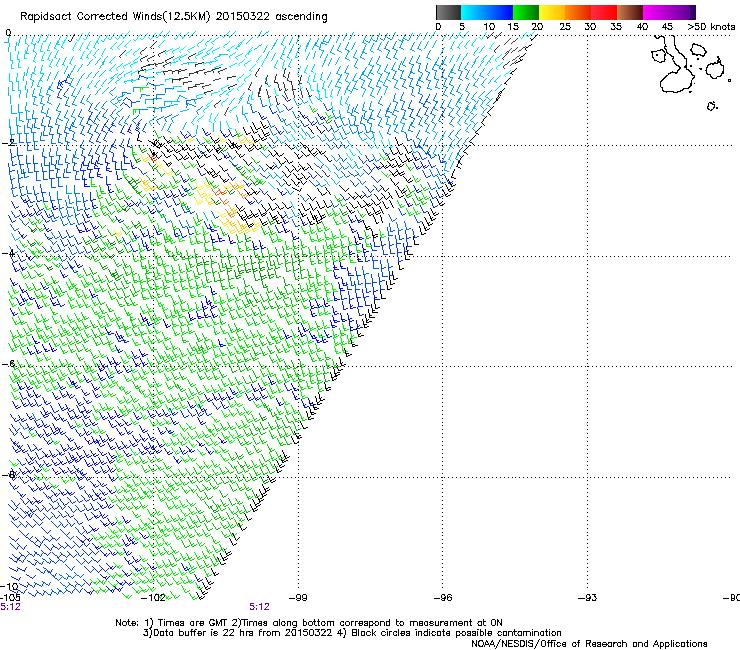Screen dimensions: 740x650
Task: Click the Rapidscat Corrected Winds title text
Action: tap(174, 17)
